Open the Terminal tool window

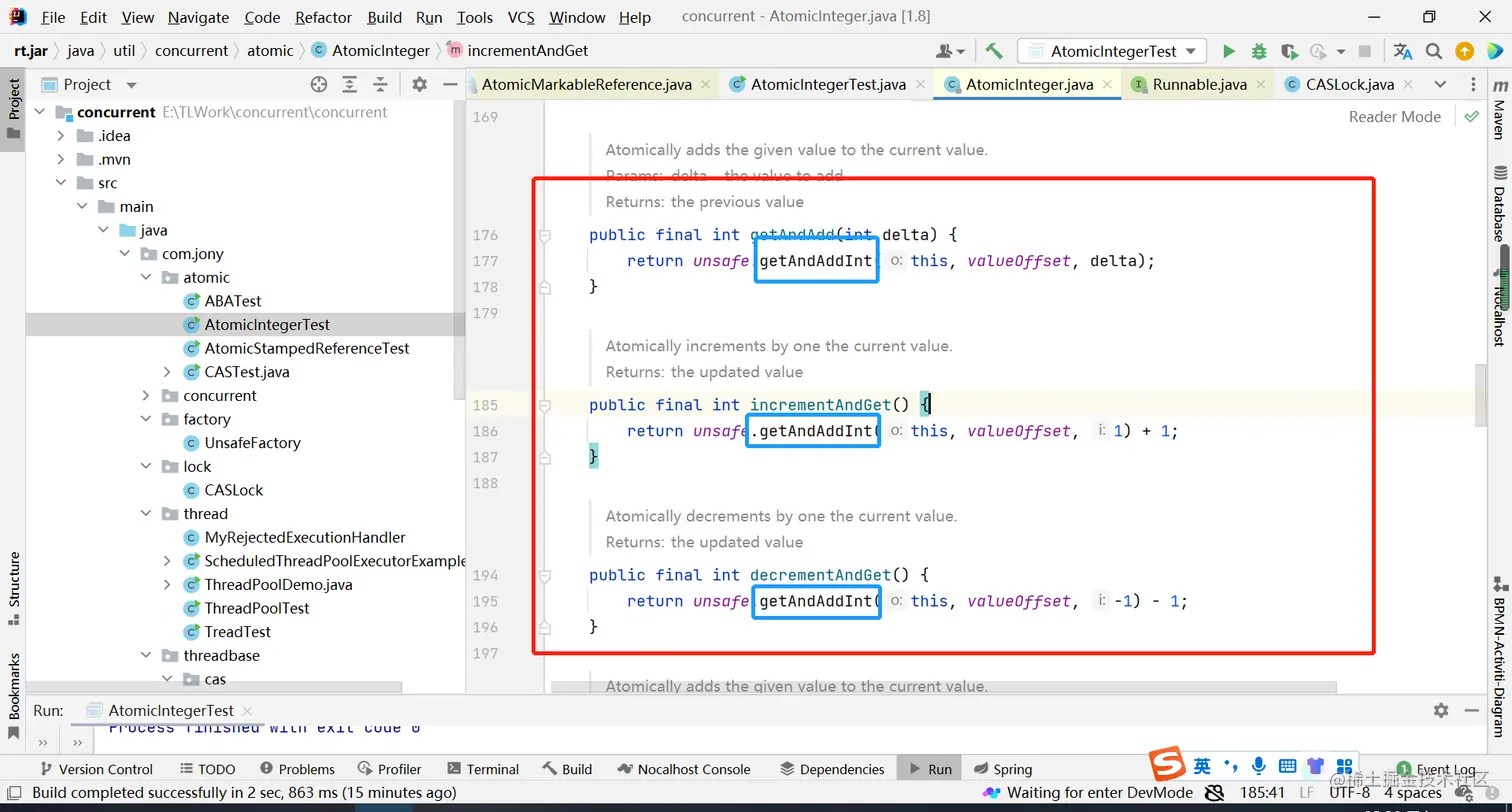click(x=483, y=769)
